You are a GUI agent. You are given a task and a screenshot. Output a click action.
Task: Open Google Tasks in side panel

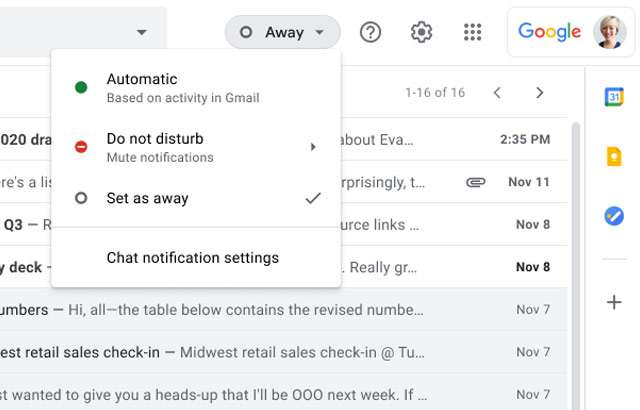[614, 215]
